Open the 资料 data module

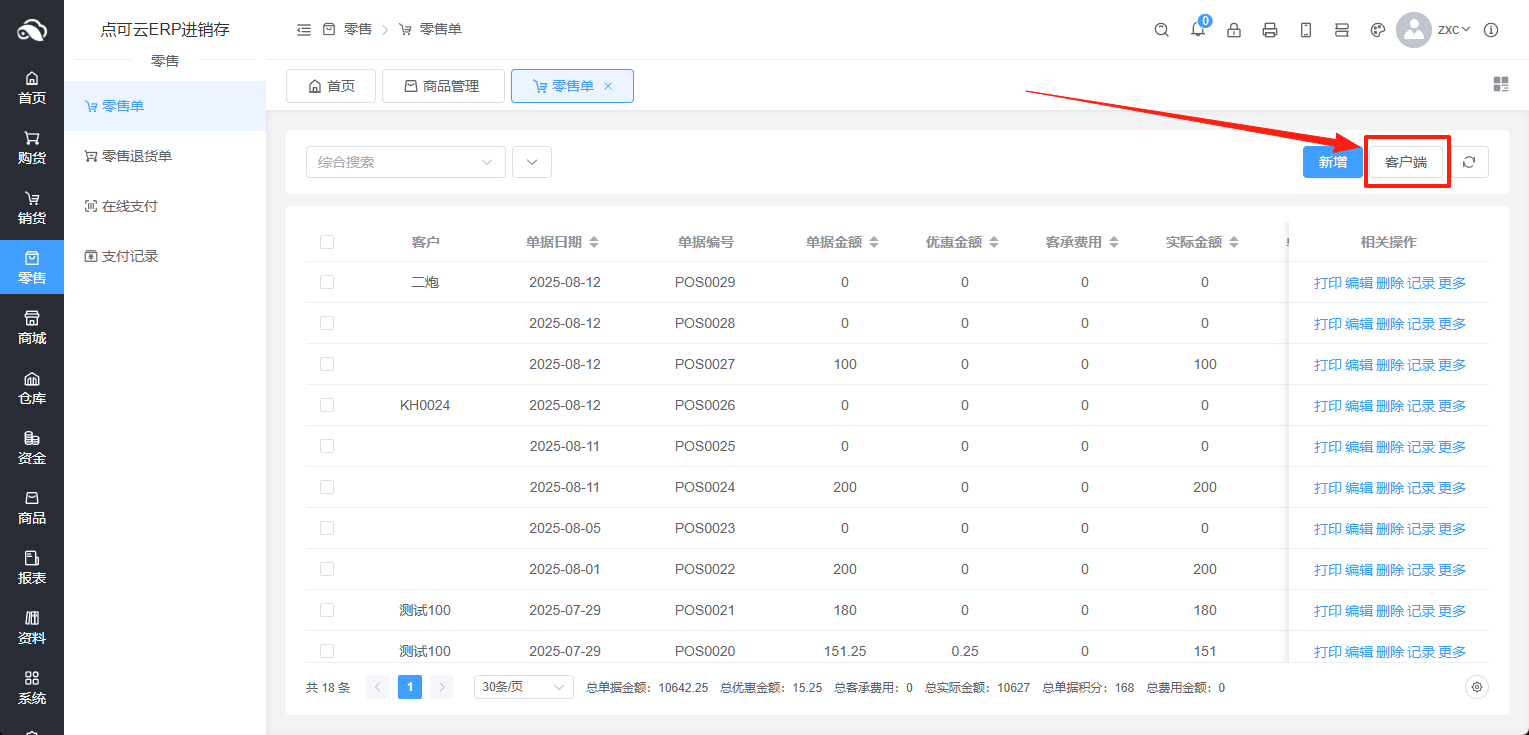click(x=32, y=628)
